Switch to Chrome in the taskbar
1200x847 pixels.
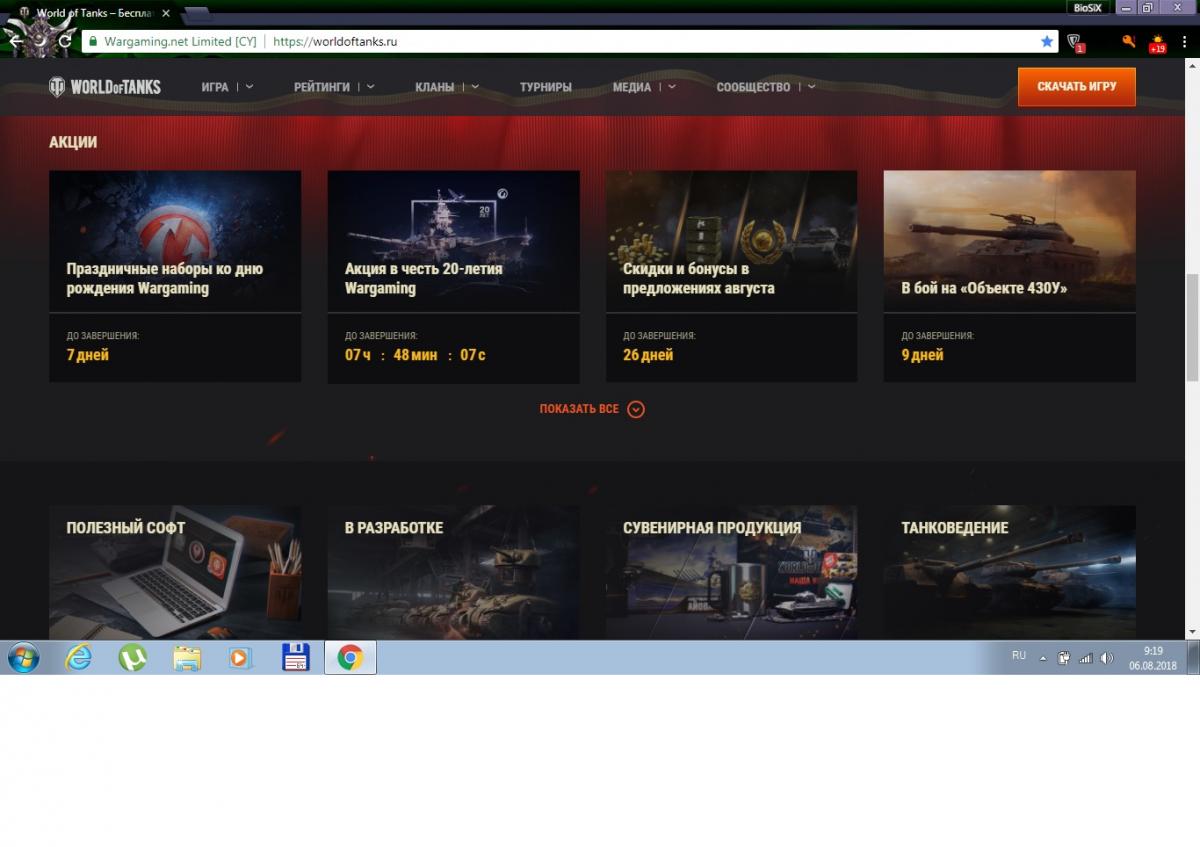point(350,657)
